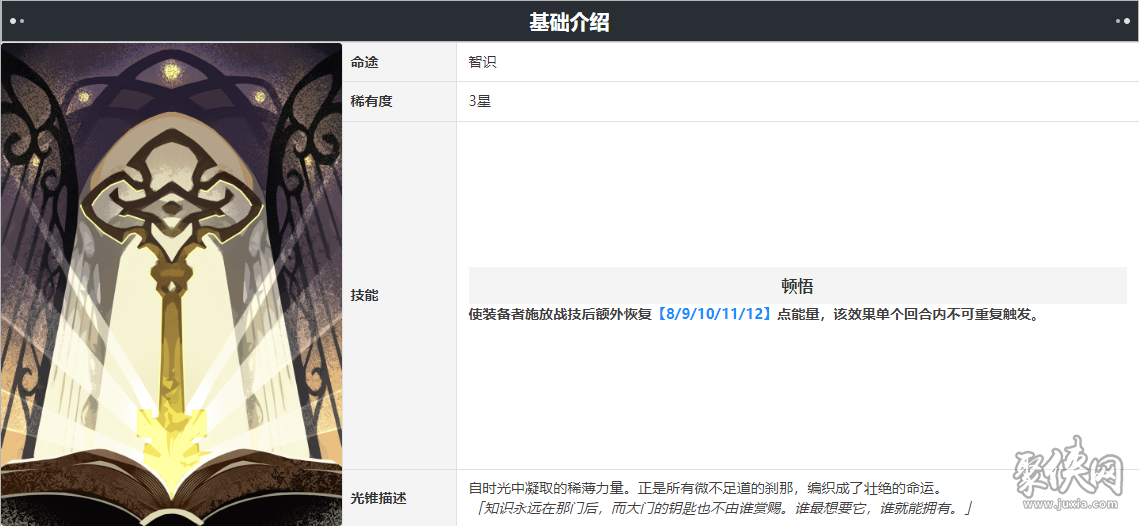Select the 命途 row label
The image size is (1139, 526).
(365, 62)
